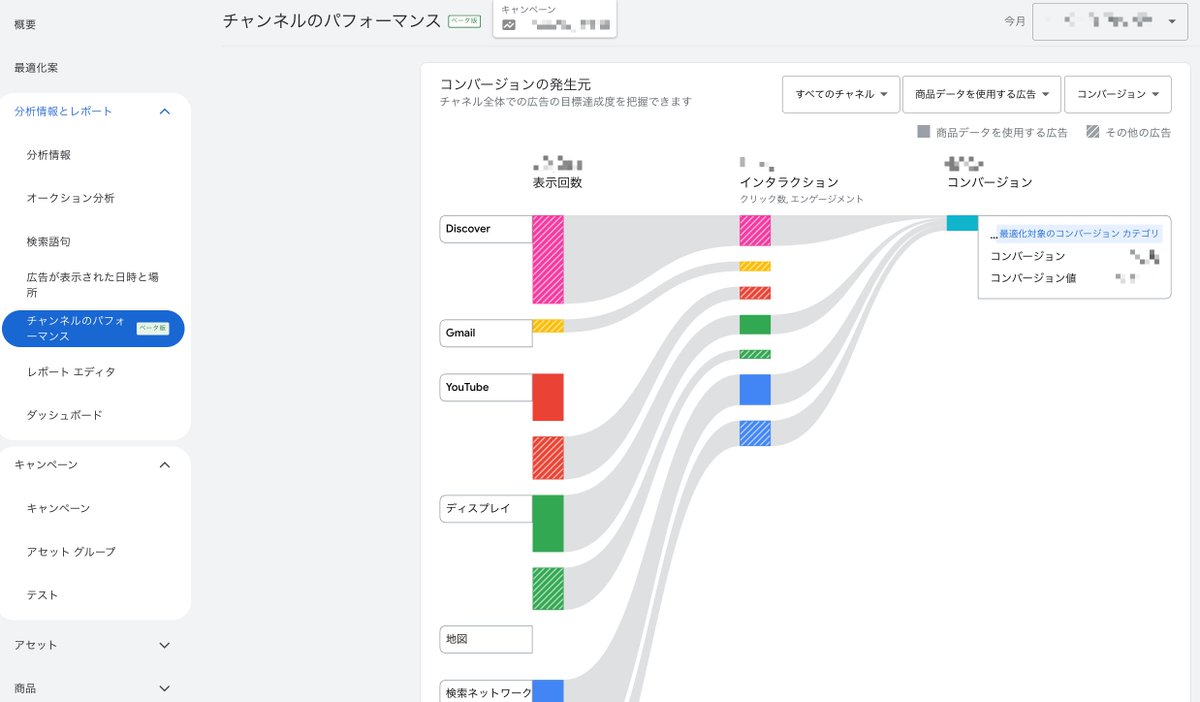Click その他の広告 hatched legend square
This screenshot has width=1200, height=702.
click(x=1094, y=132)
